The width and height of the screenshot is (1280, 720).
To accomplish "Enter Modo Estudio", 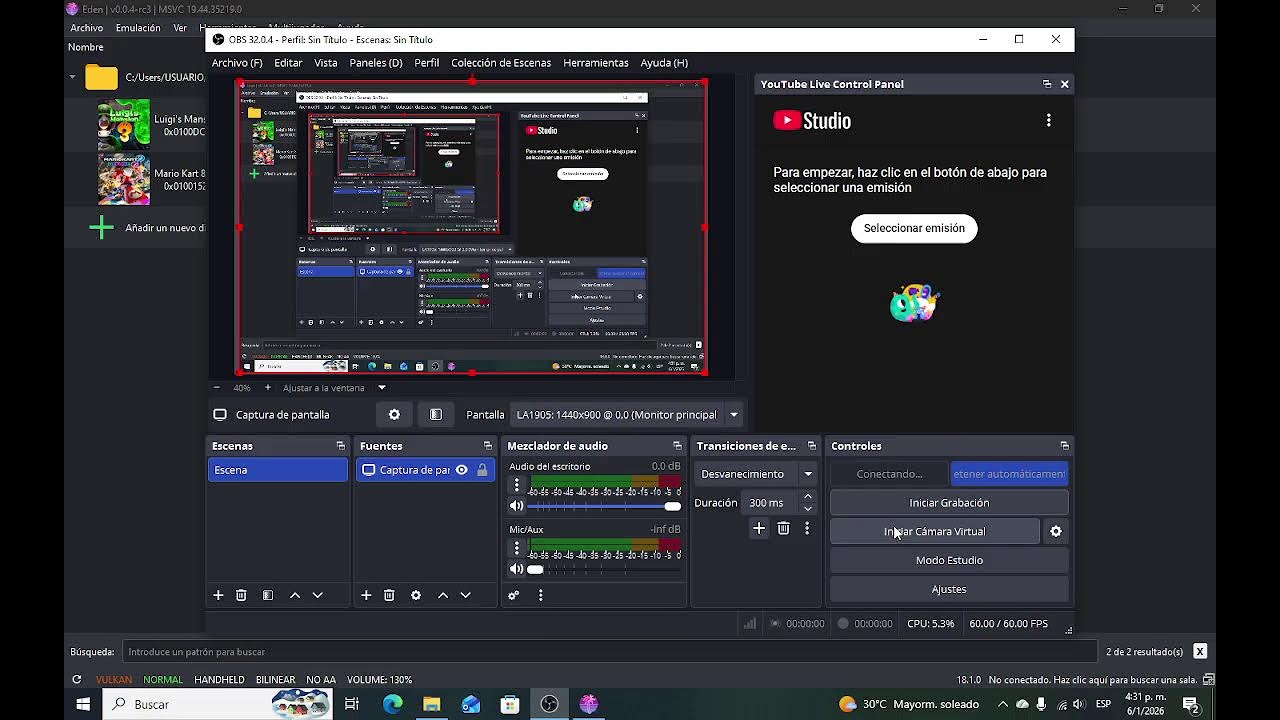I will pyautogui.click(x=949, y=560).
